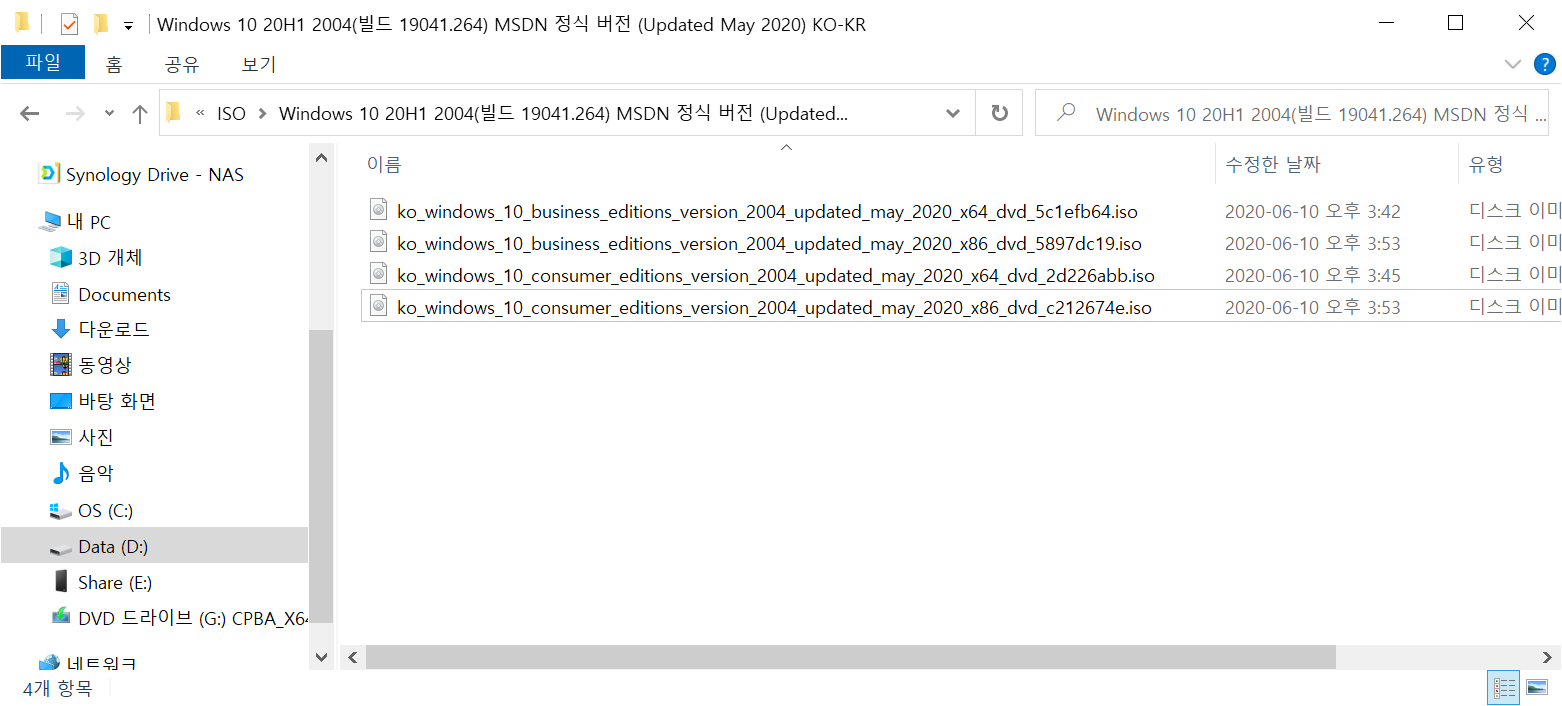Sort files by 수정한 날짜 column
This screenshot has width=1562, height=706.
(1272, 165)
